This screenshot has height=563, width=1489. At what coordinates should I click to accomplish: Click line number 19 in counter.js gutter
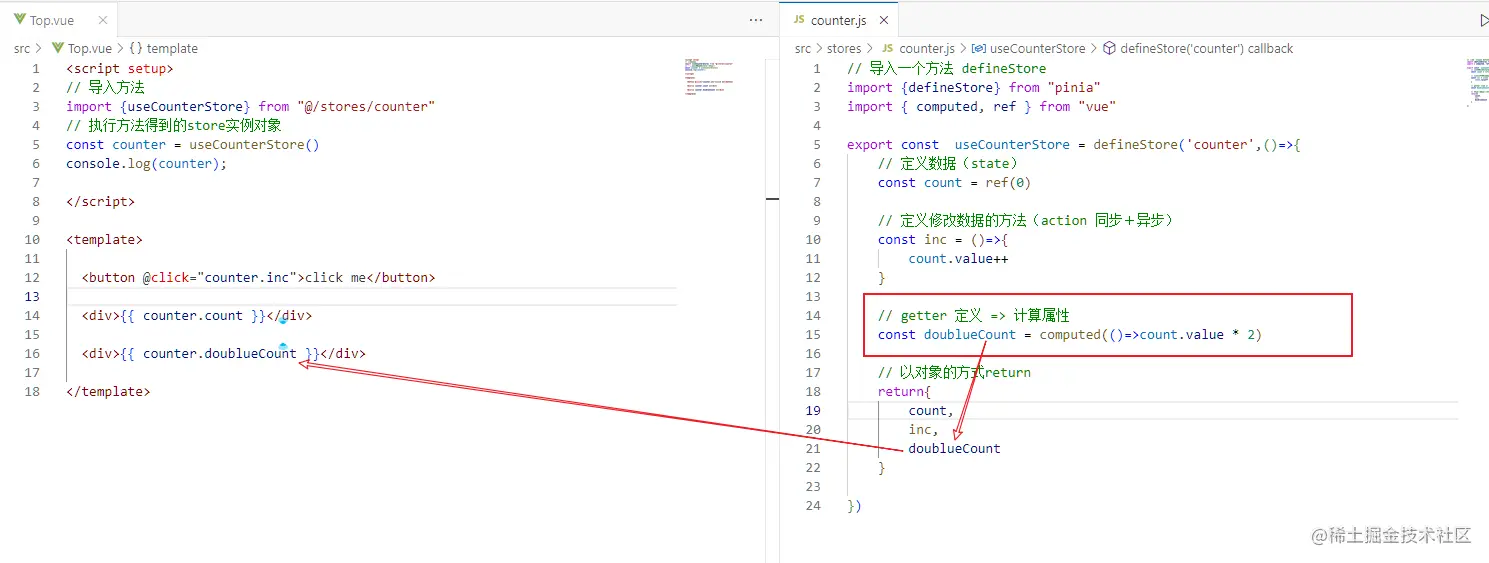[813, 411]
